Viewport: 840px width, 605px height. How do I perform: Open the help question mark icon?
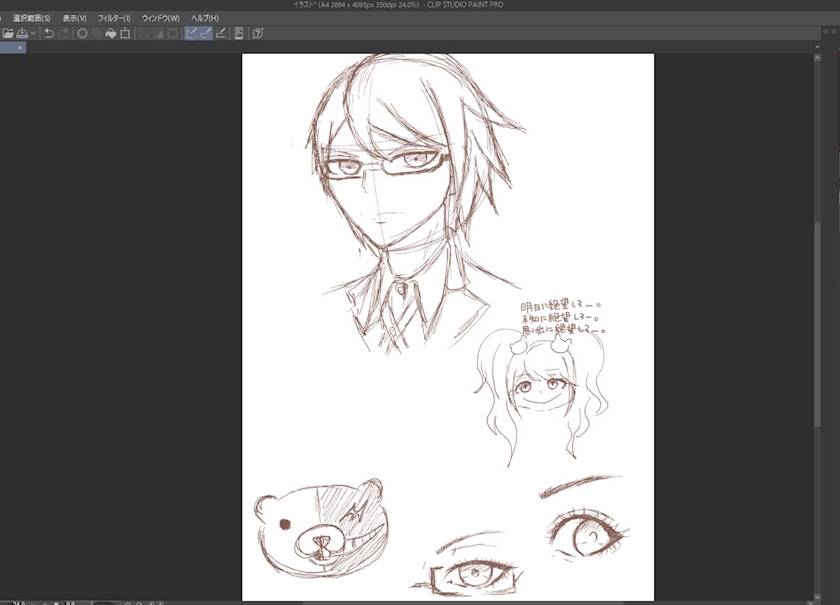coord(257,33)
